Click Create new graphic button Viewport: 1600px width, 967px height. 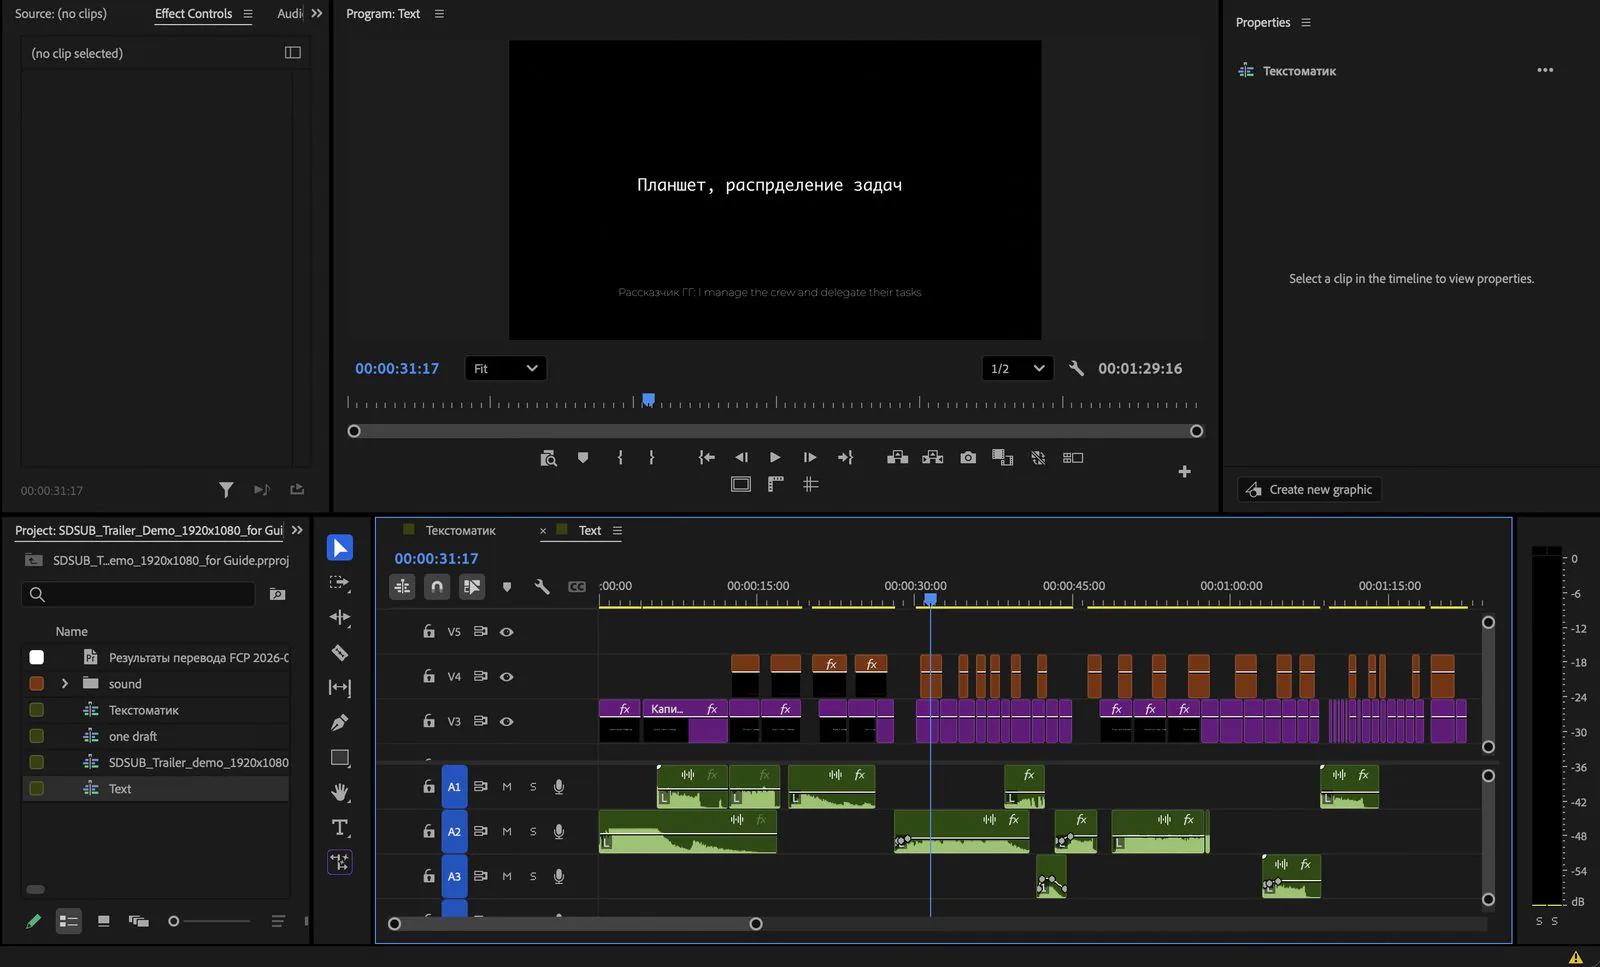(x=1309, y=489)
